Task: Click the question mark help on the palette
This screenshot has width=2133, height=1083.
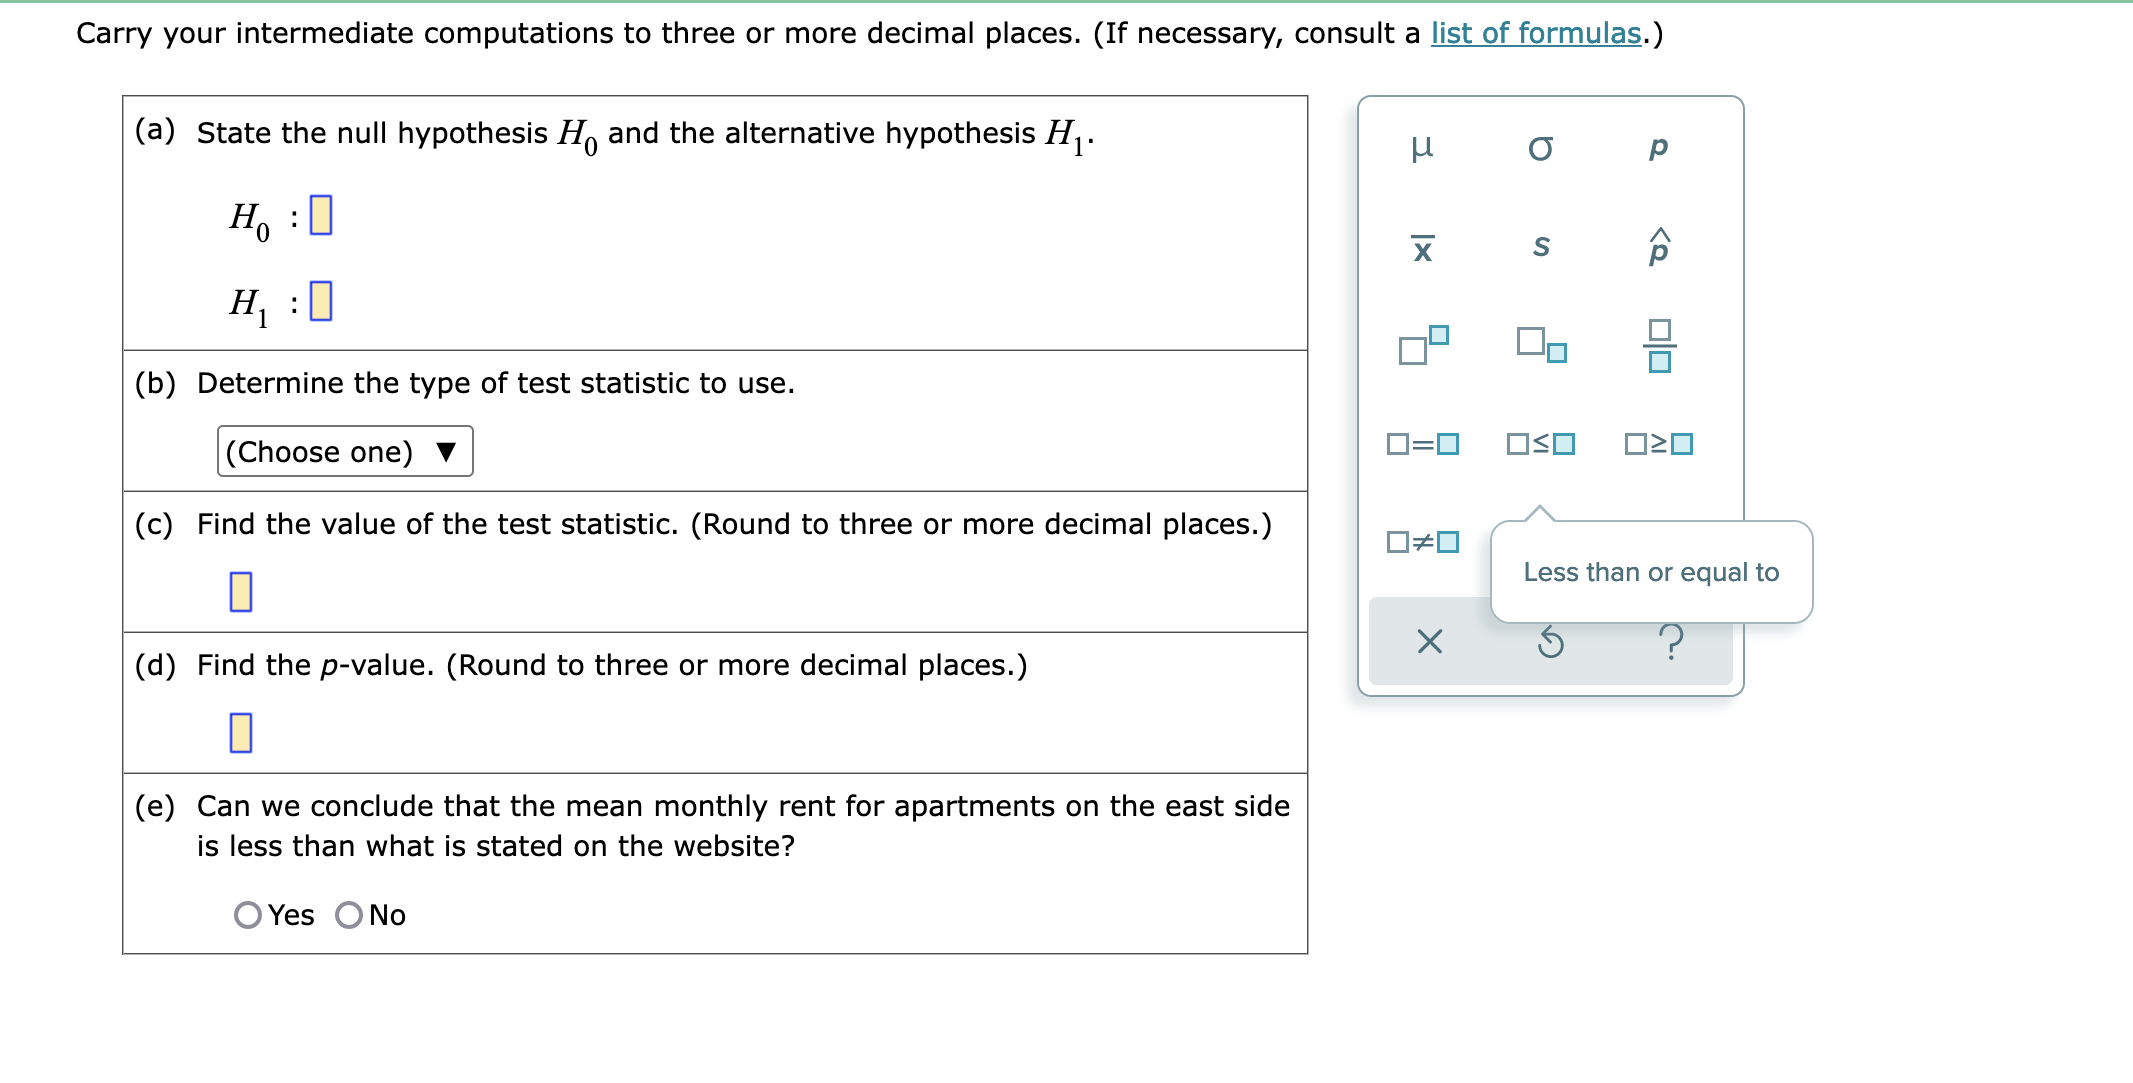Action: coord(1672,642)
